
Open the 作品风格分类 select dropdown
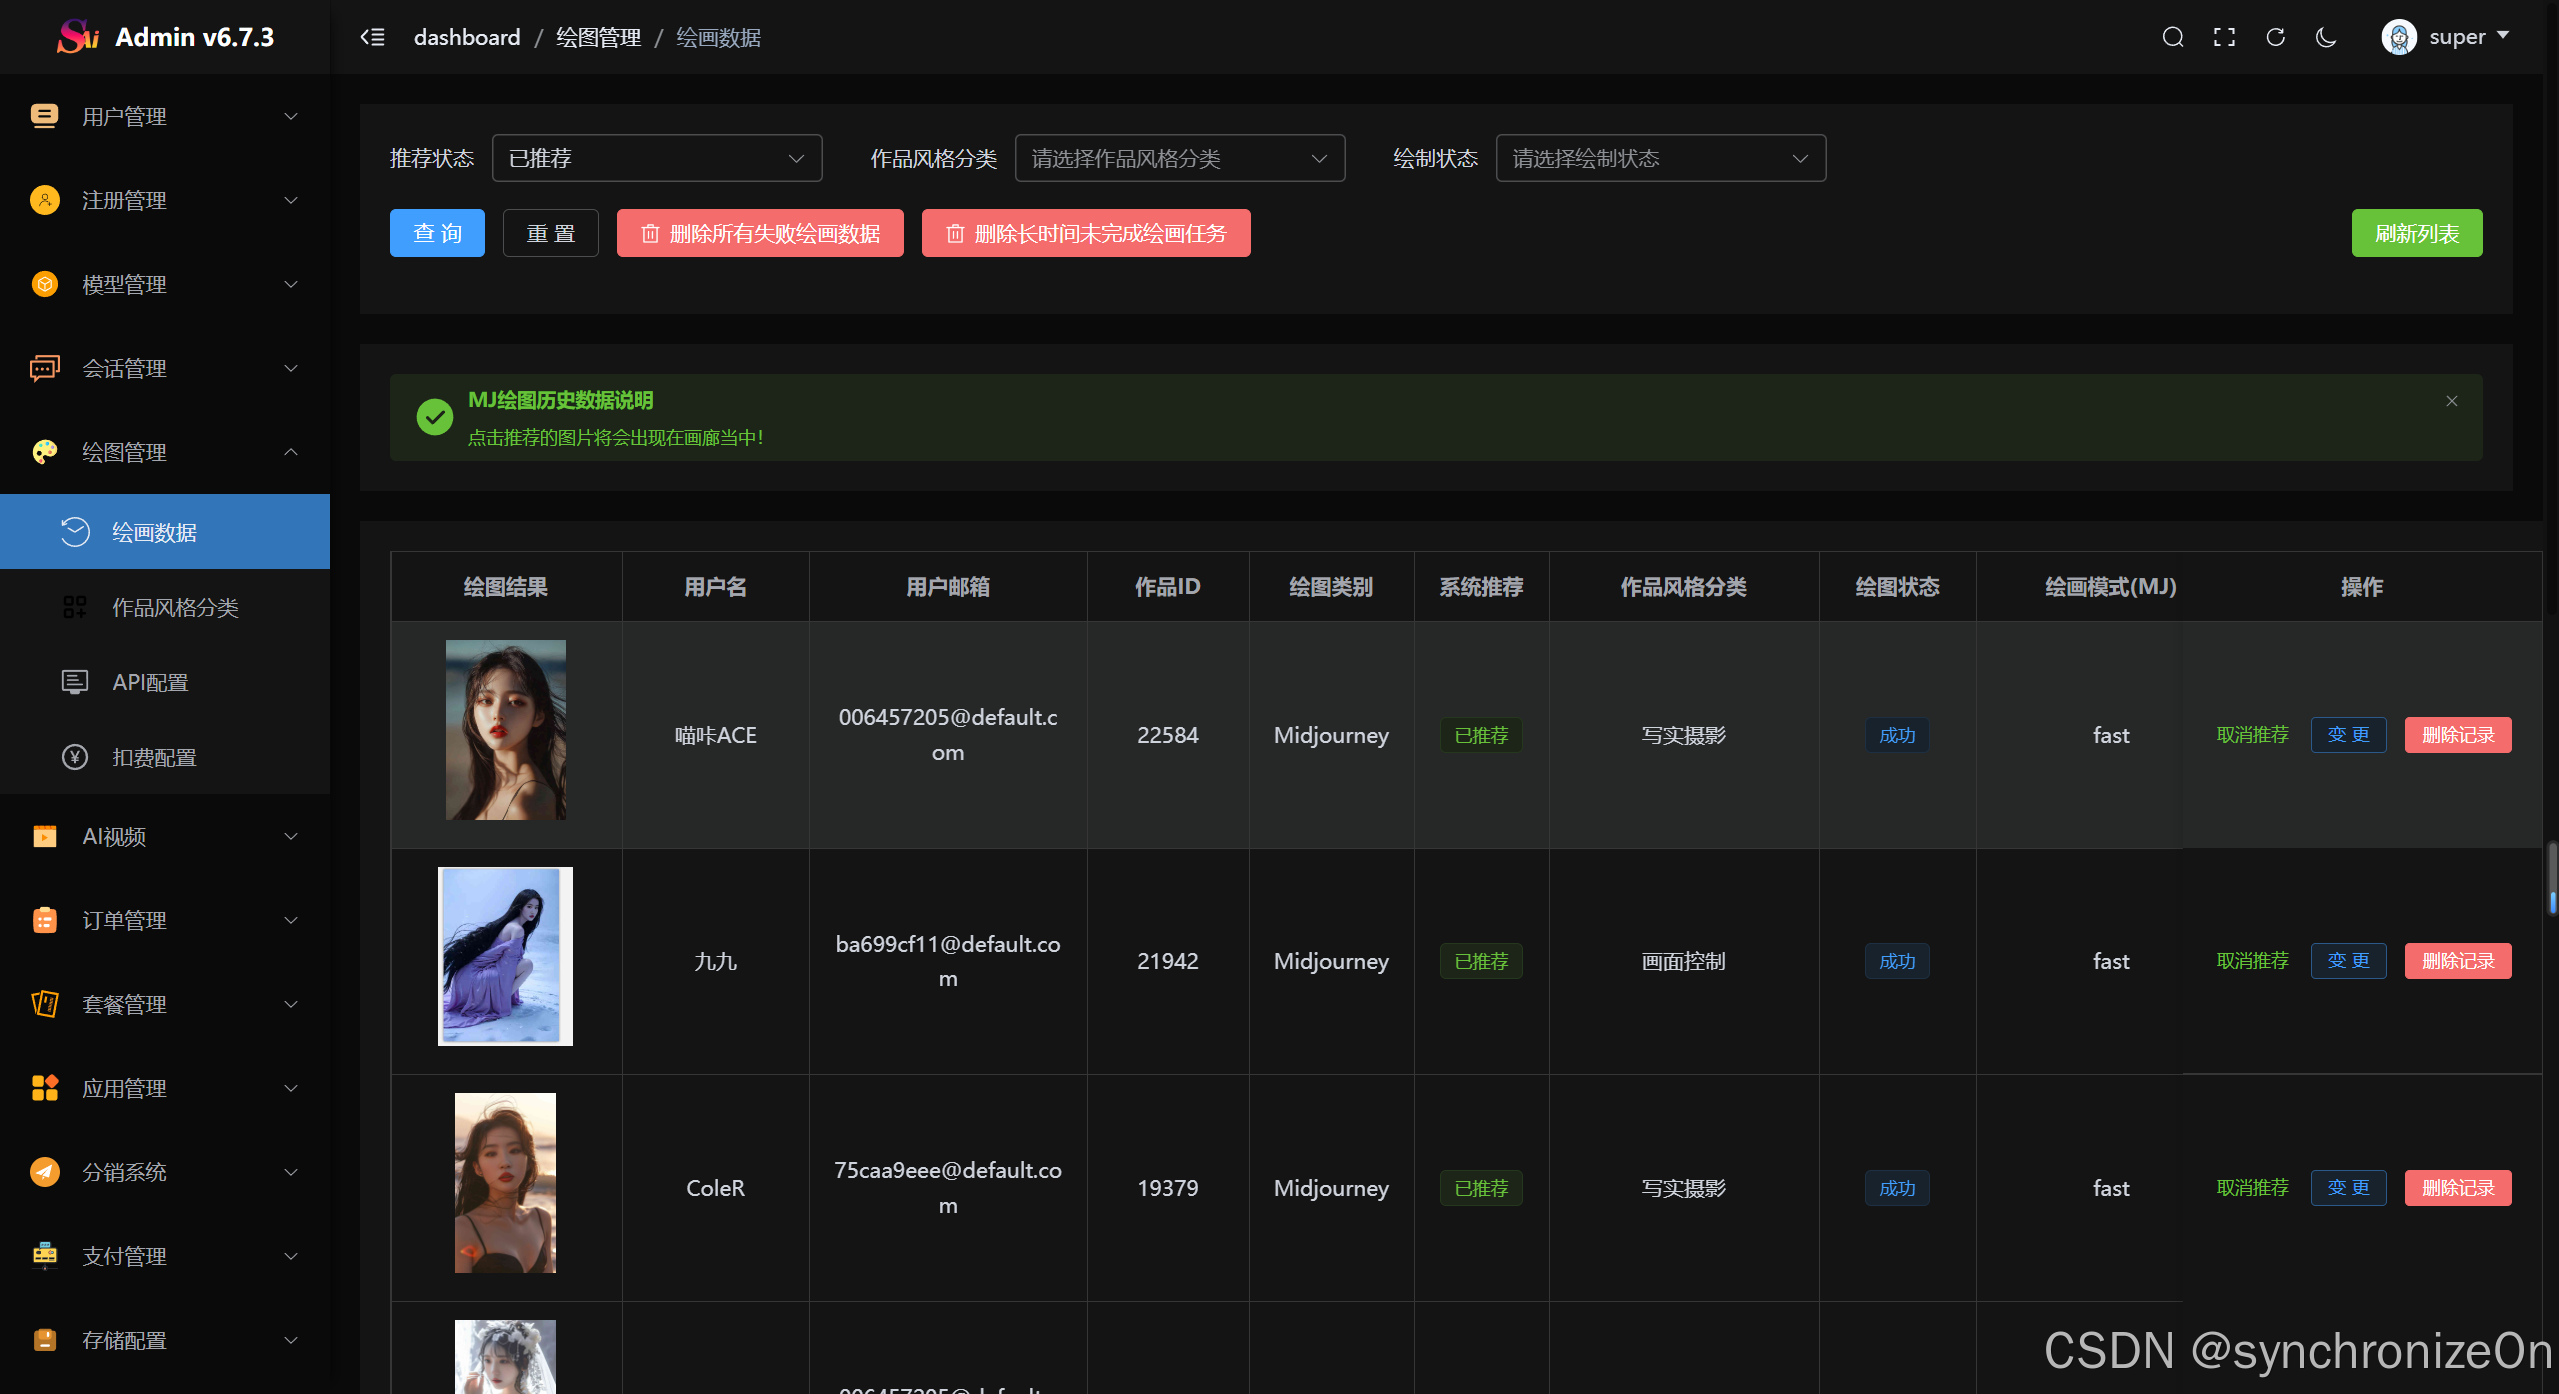[1179, 158]
